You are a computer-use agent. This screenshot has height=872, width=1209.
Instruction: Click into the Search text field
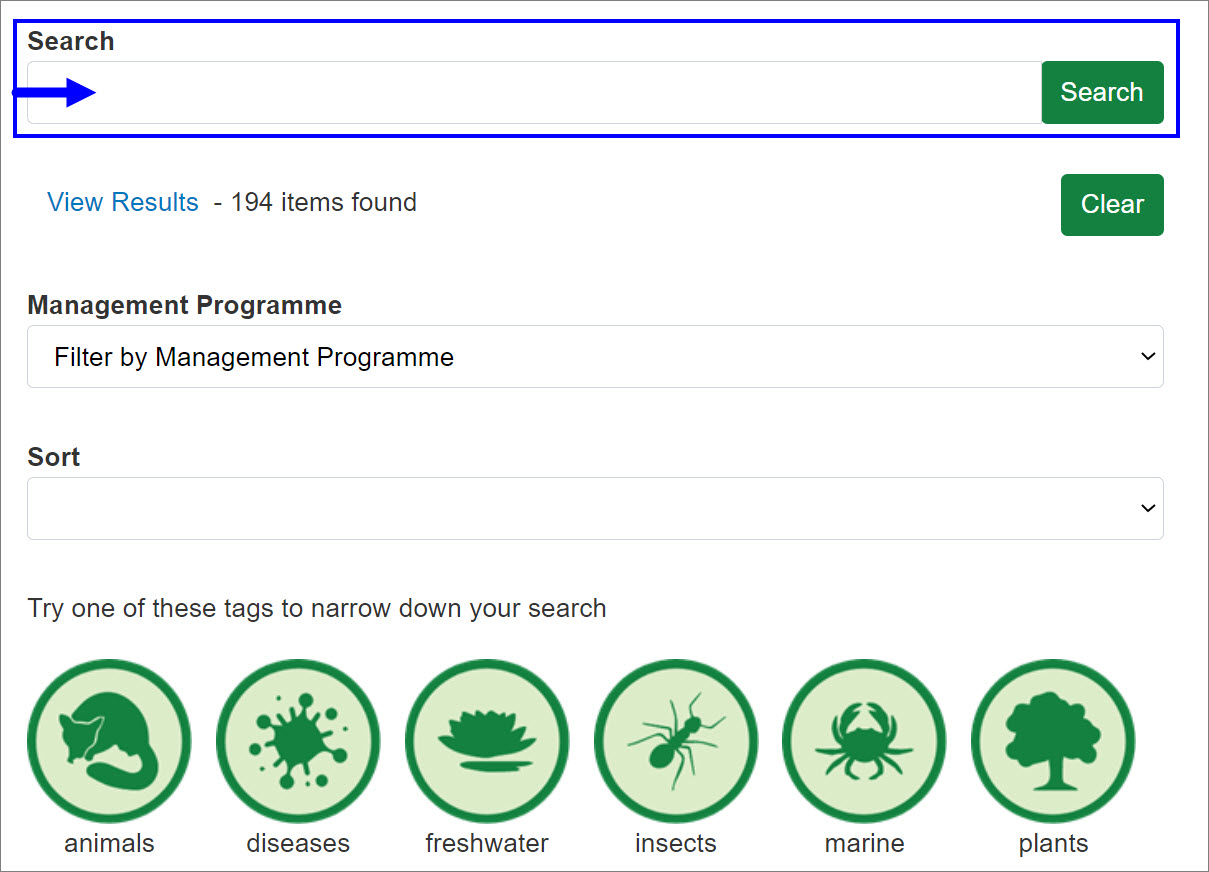tap(534, 92)
